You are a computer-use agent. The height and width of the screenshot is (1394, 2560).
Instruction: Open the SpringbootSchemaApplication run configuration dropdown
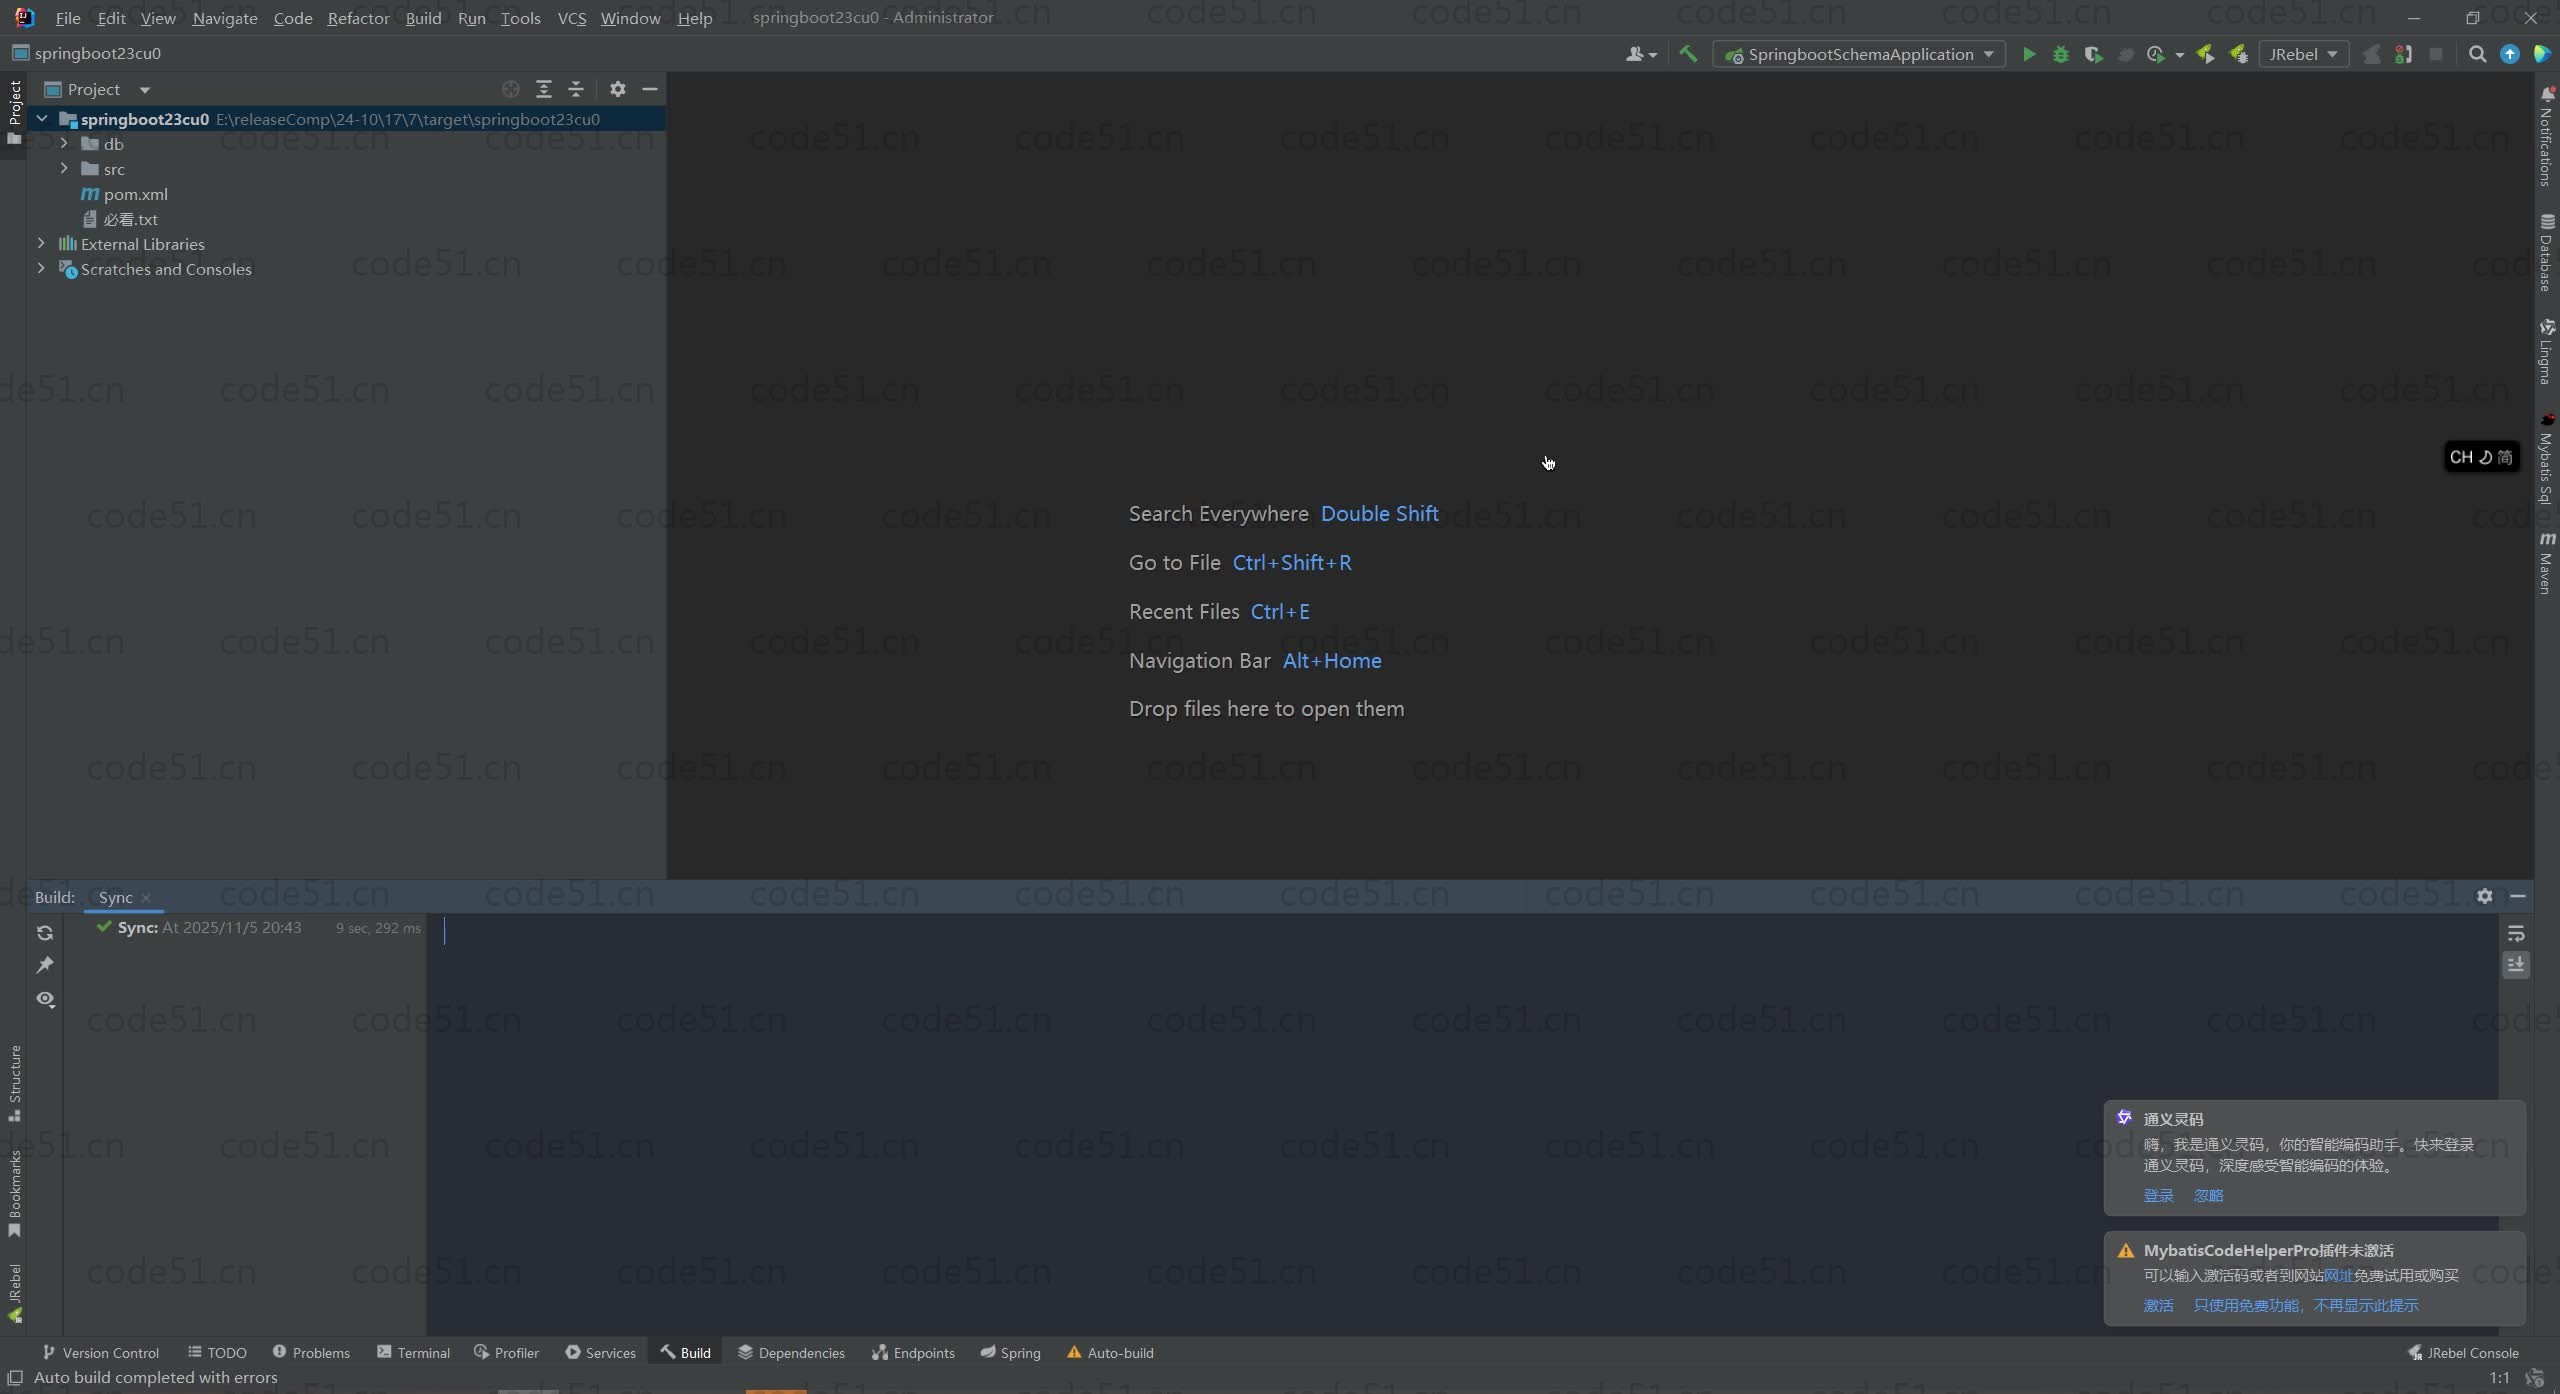click(1859, 54)
